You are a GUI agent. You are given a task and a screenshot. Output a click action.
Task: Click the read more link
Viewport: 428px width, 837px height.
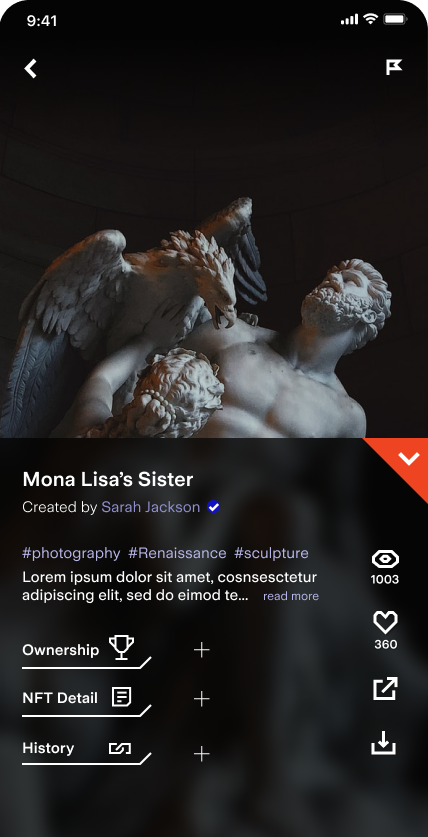[291, 596]
